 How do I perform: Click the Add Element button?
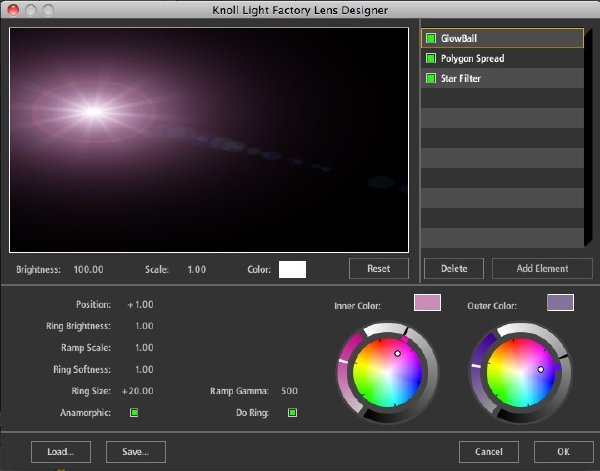point(542,269)
